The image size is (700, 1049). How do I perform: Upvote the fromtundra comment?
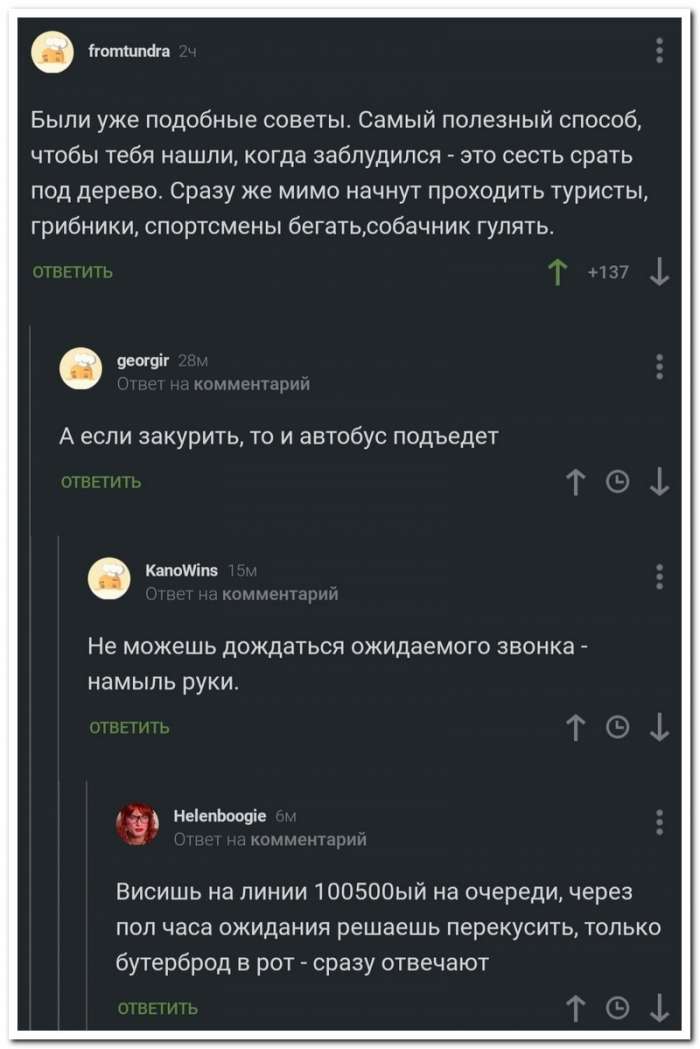click(x=557, y=272)
